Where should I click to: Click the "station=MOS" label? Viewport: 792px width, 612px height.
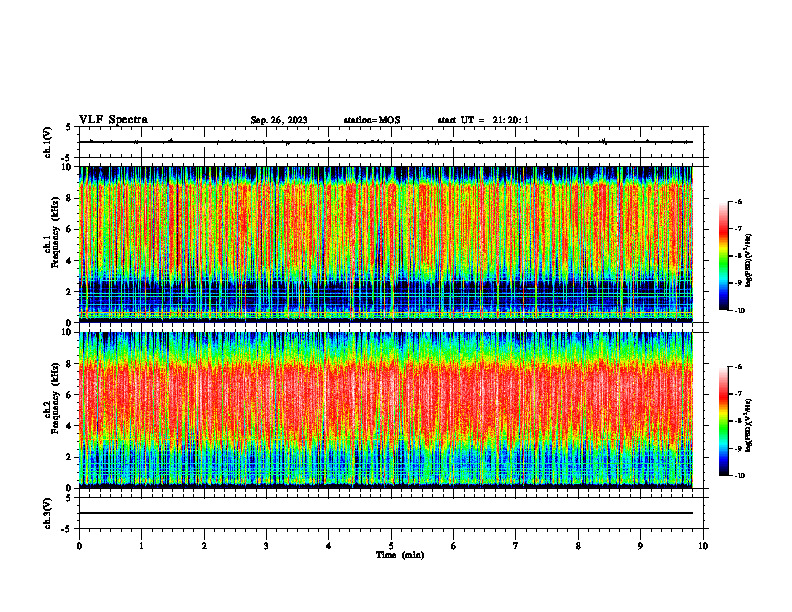[372, 120]
